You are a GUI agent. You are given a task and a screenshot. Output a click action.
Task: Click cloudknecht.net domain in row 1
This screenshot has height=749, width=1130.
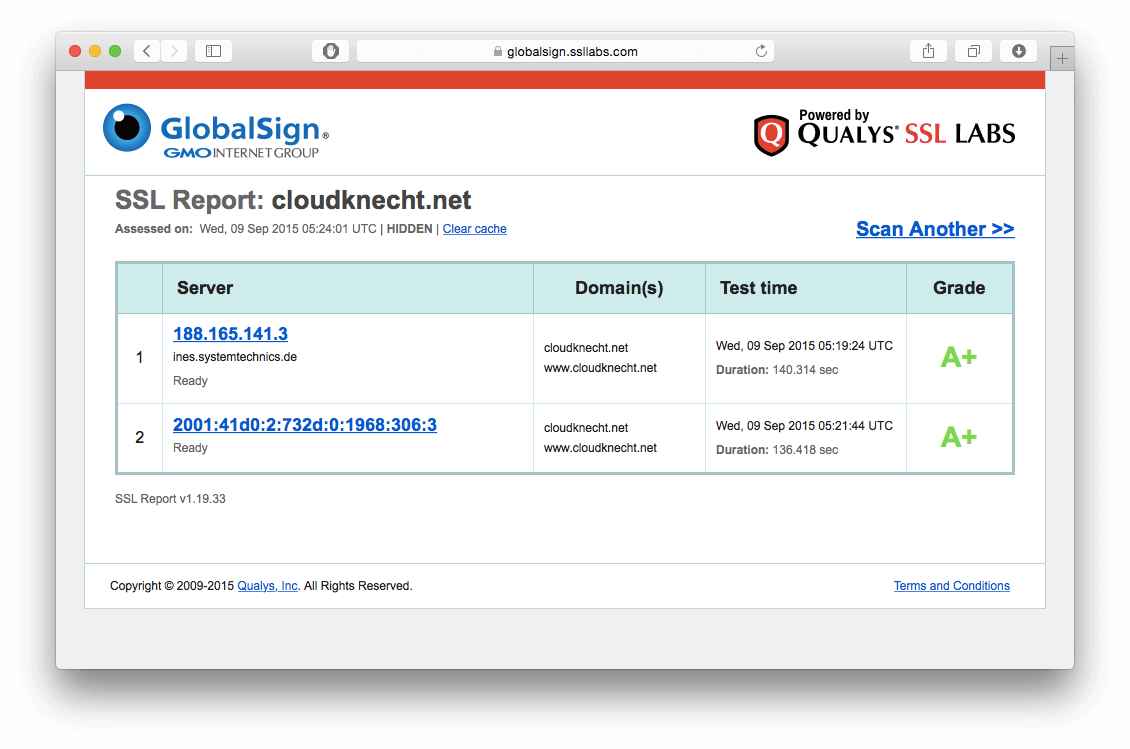(586, 347)
